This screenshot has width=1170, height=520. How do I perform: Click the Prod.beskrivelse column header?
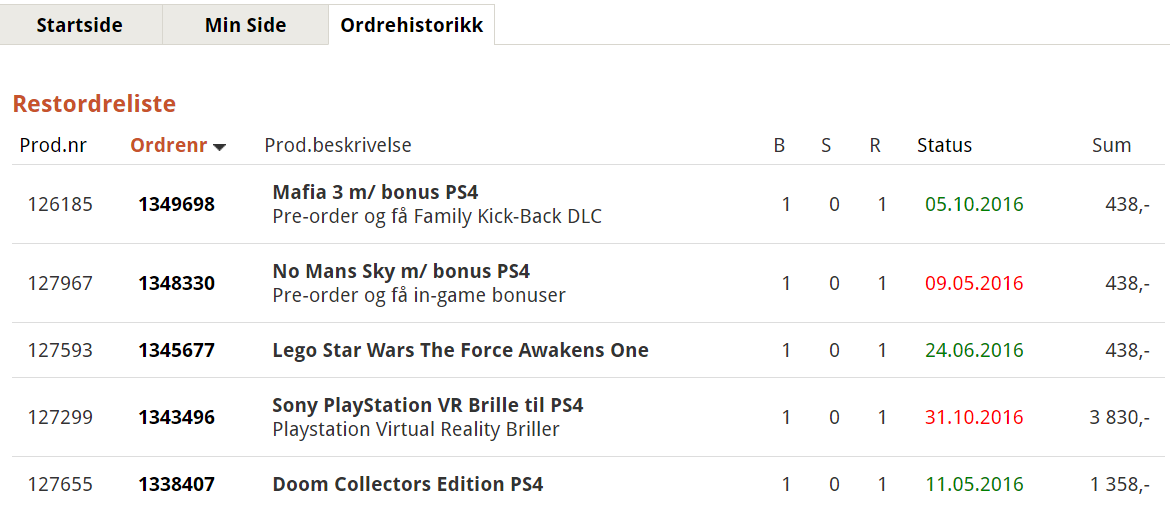point(338,145)
